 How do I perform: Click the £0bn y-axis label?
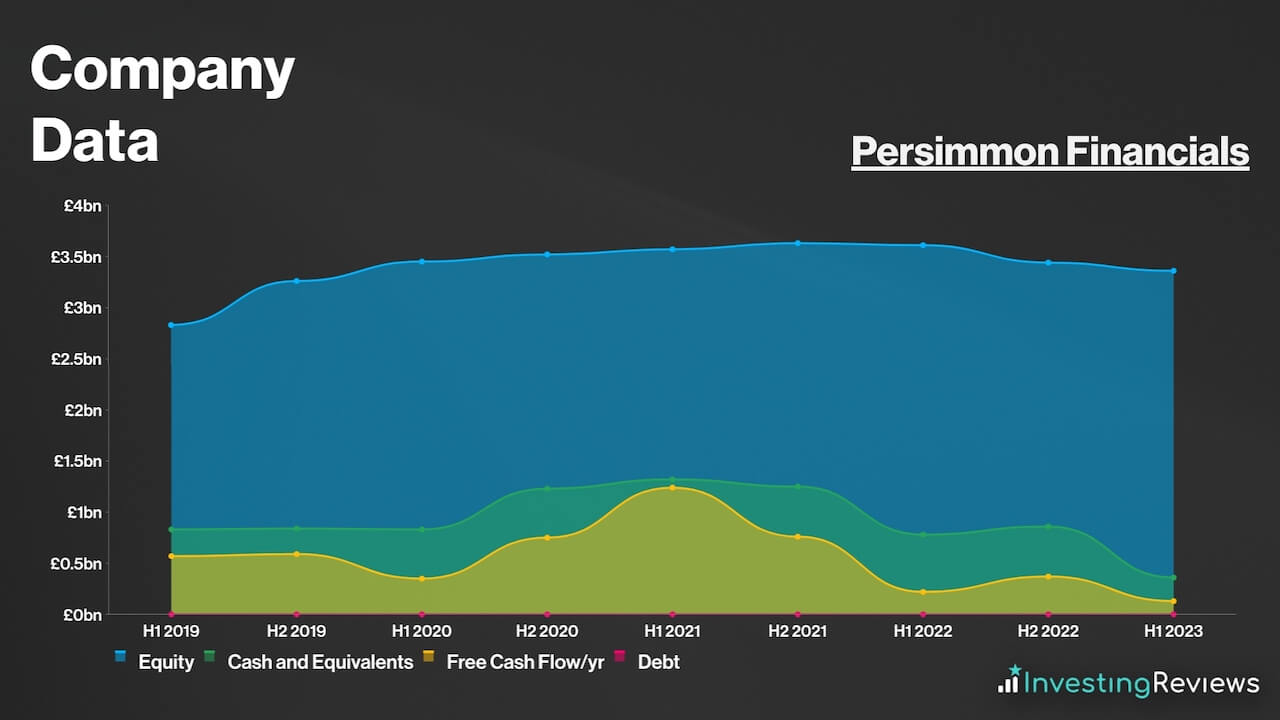83,614
